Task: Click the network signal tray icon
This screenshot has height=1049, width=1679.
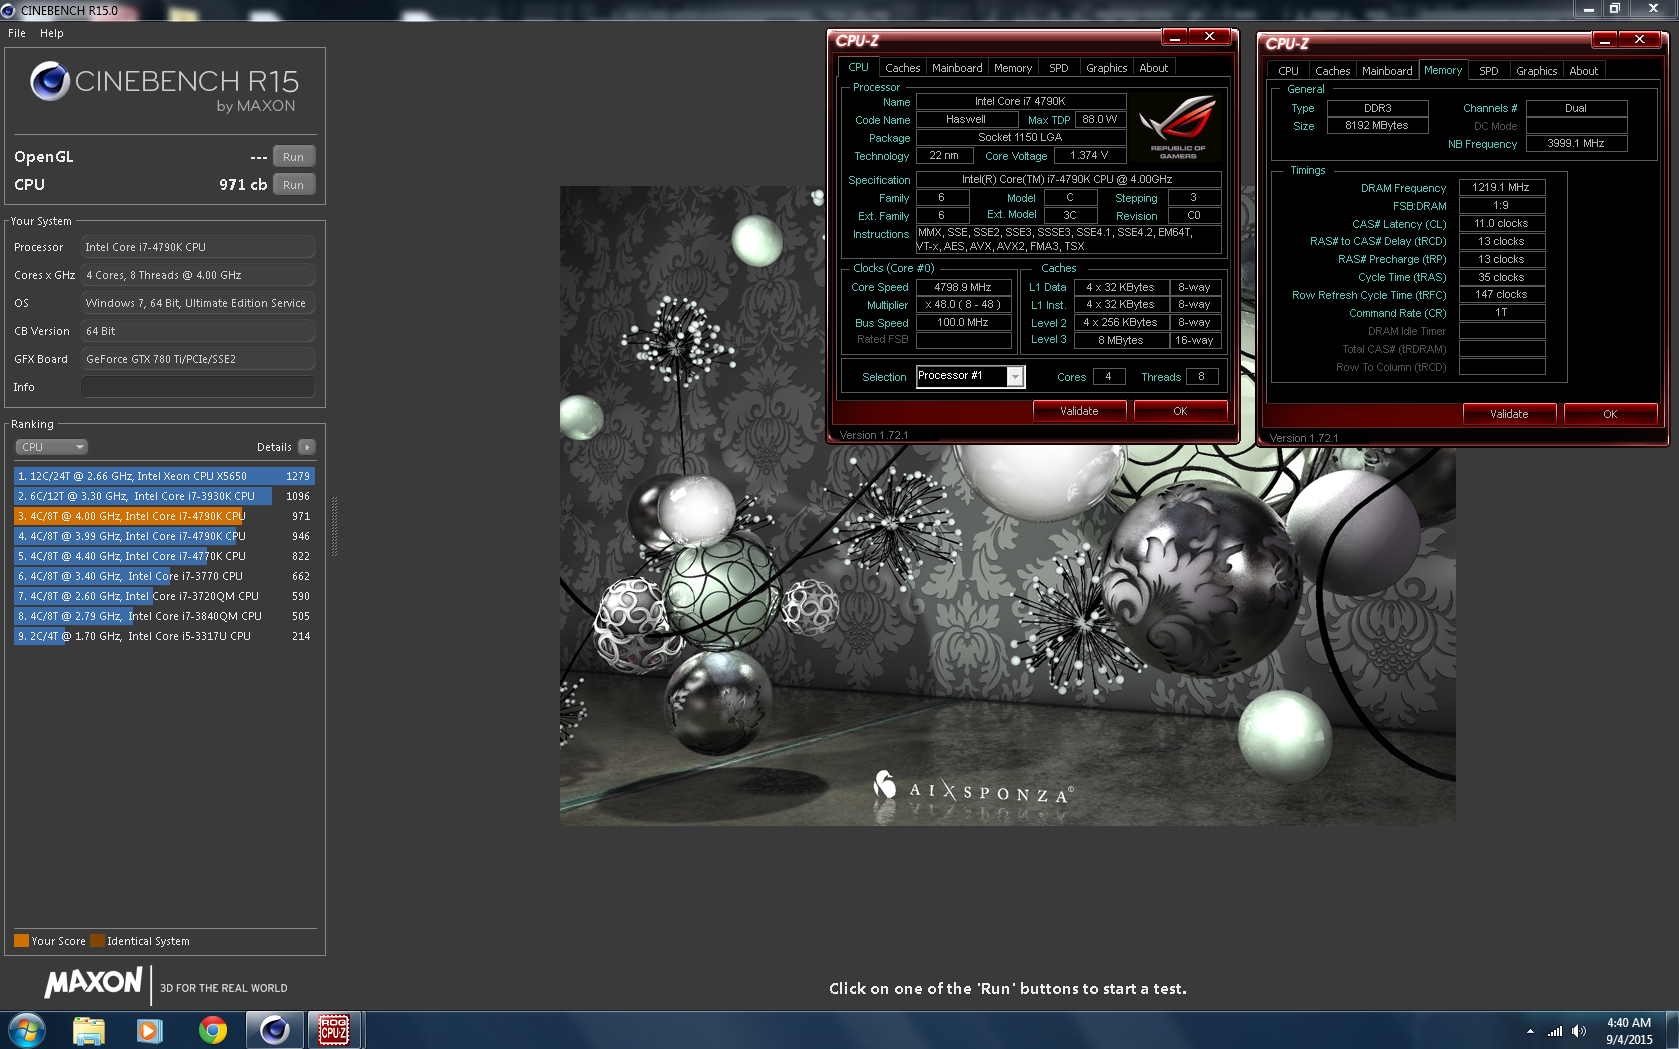Action: 1555,1031
